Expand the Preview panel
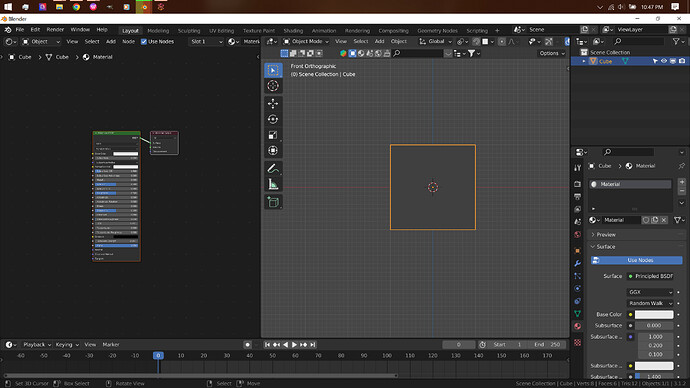The image size is (690, 388). click(x=606, y=234)
